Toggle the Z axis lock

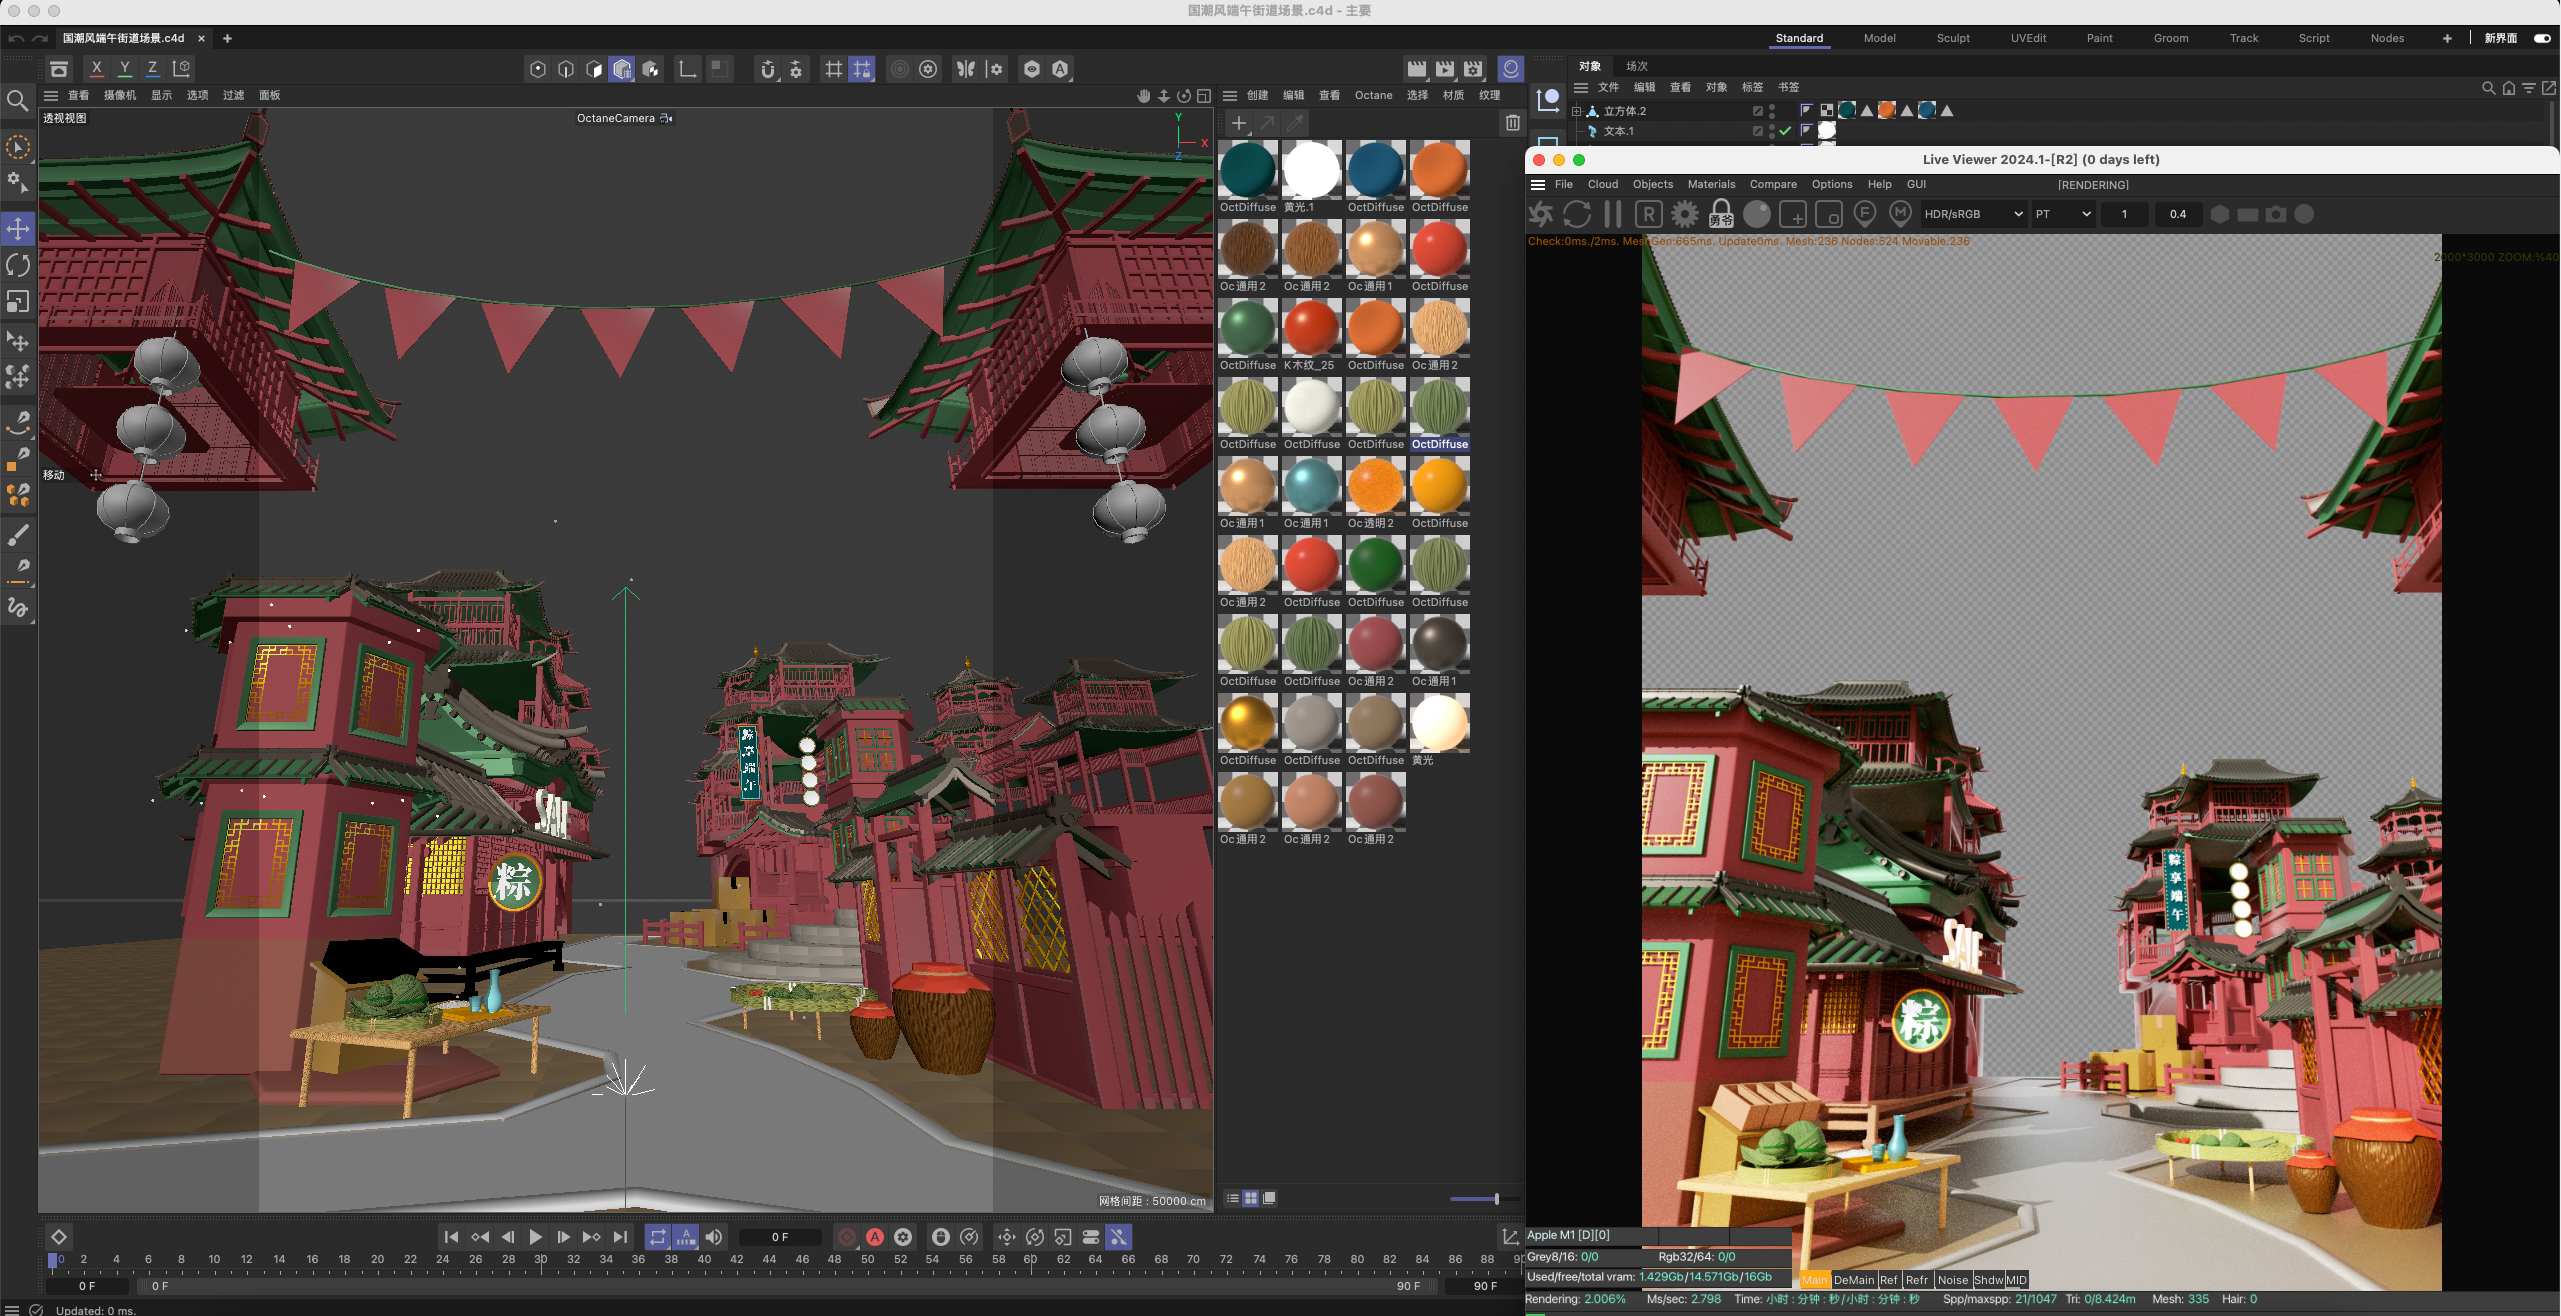click(152, 69)
